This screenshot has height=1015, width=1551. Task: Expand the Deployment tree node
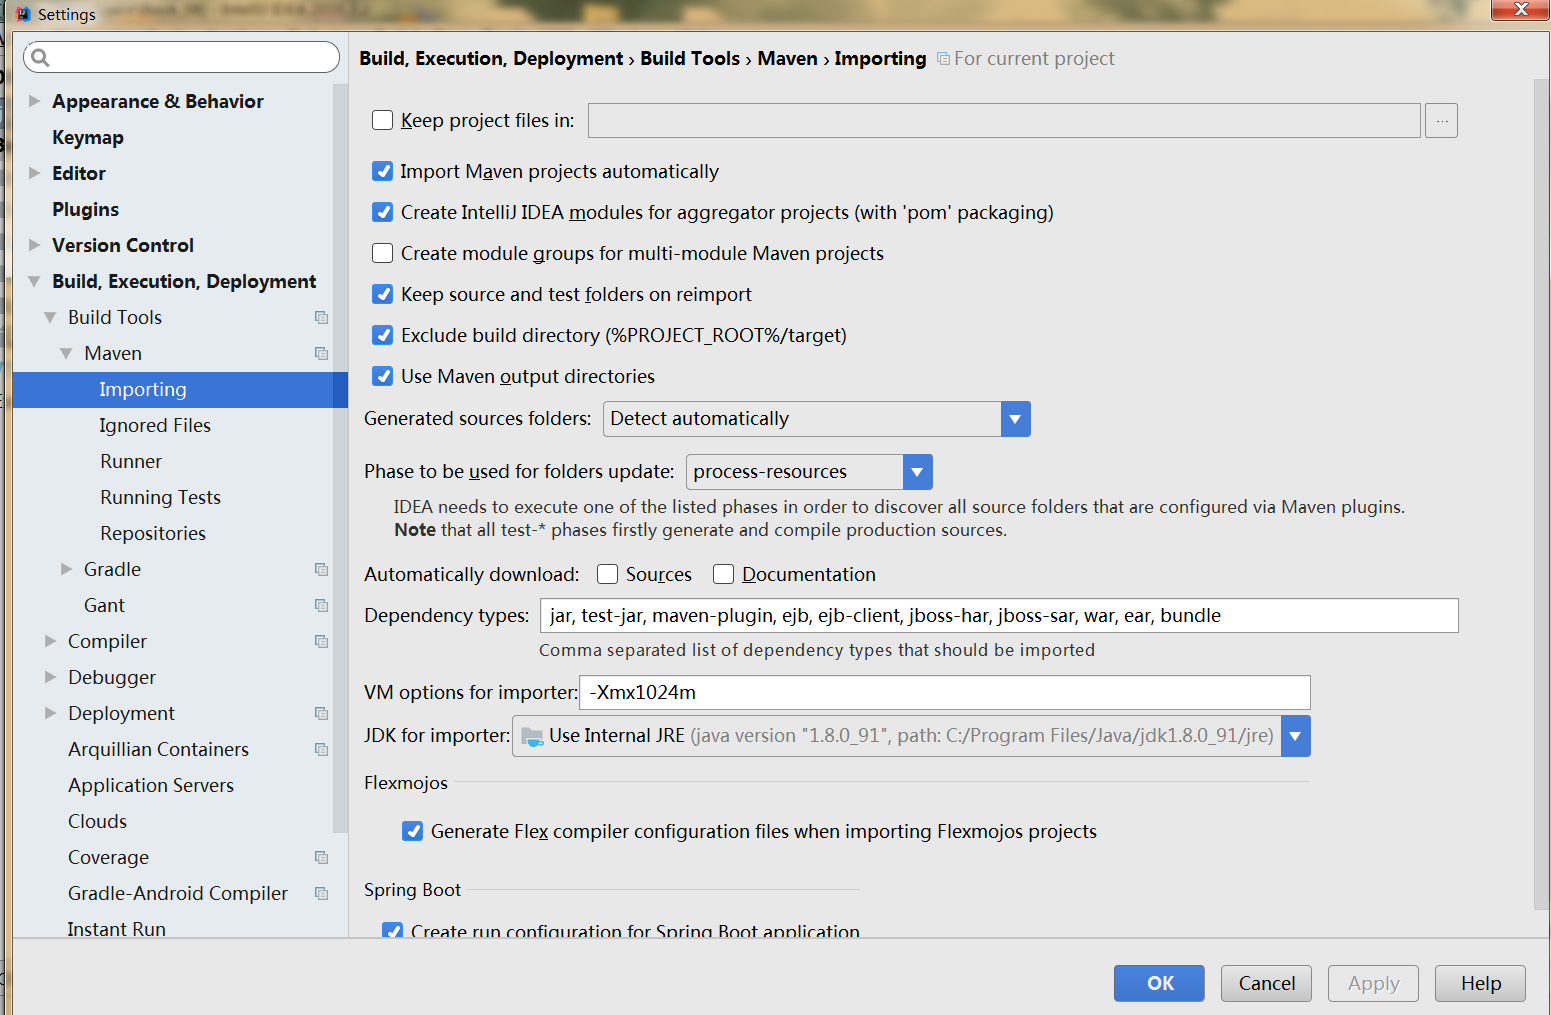(x=50, y=713)
